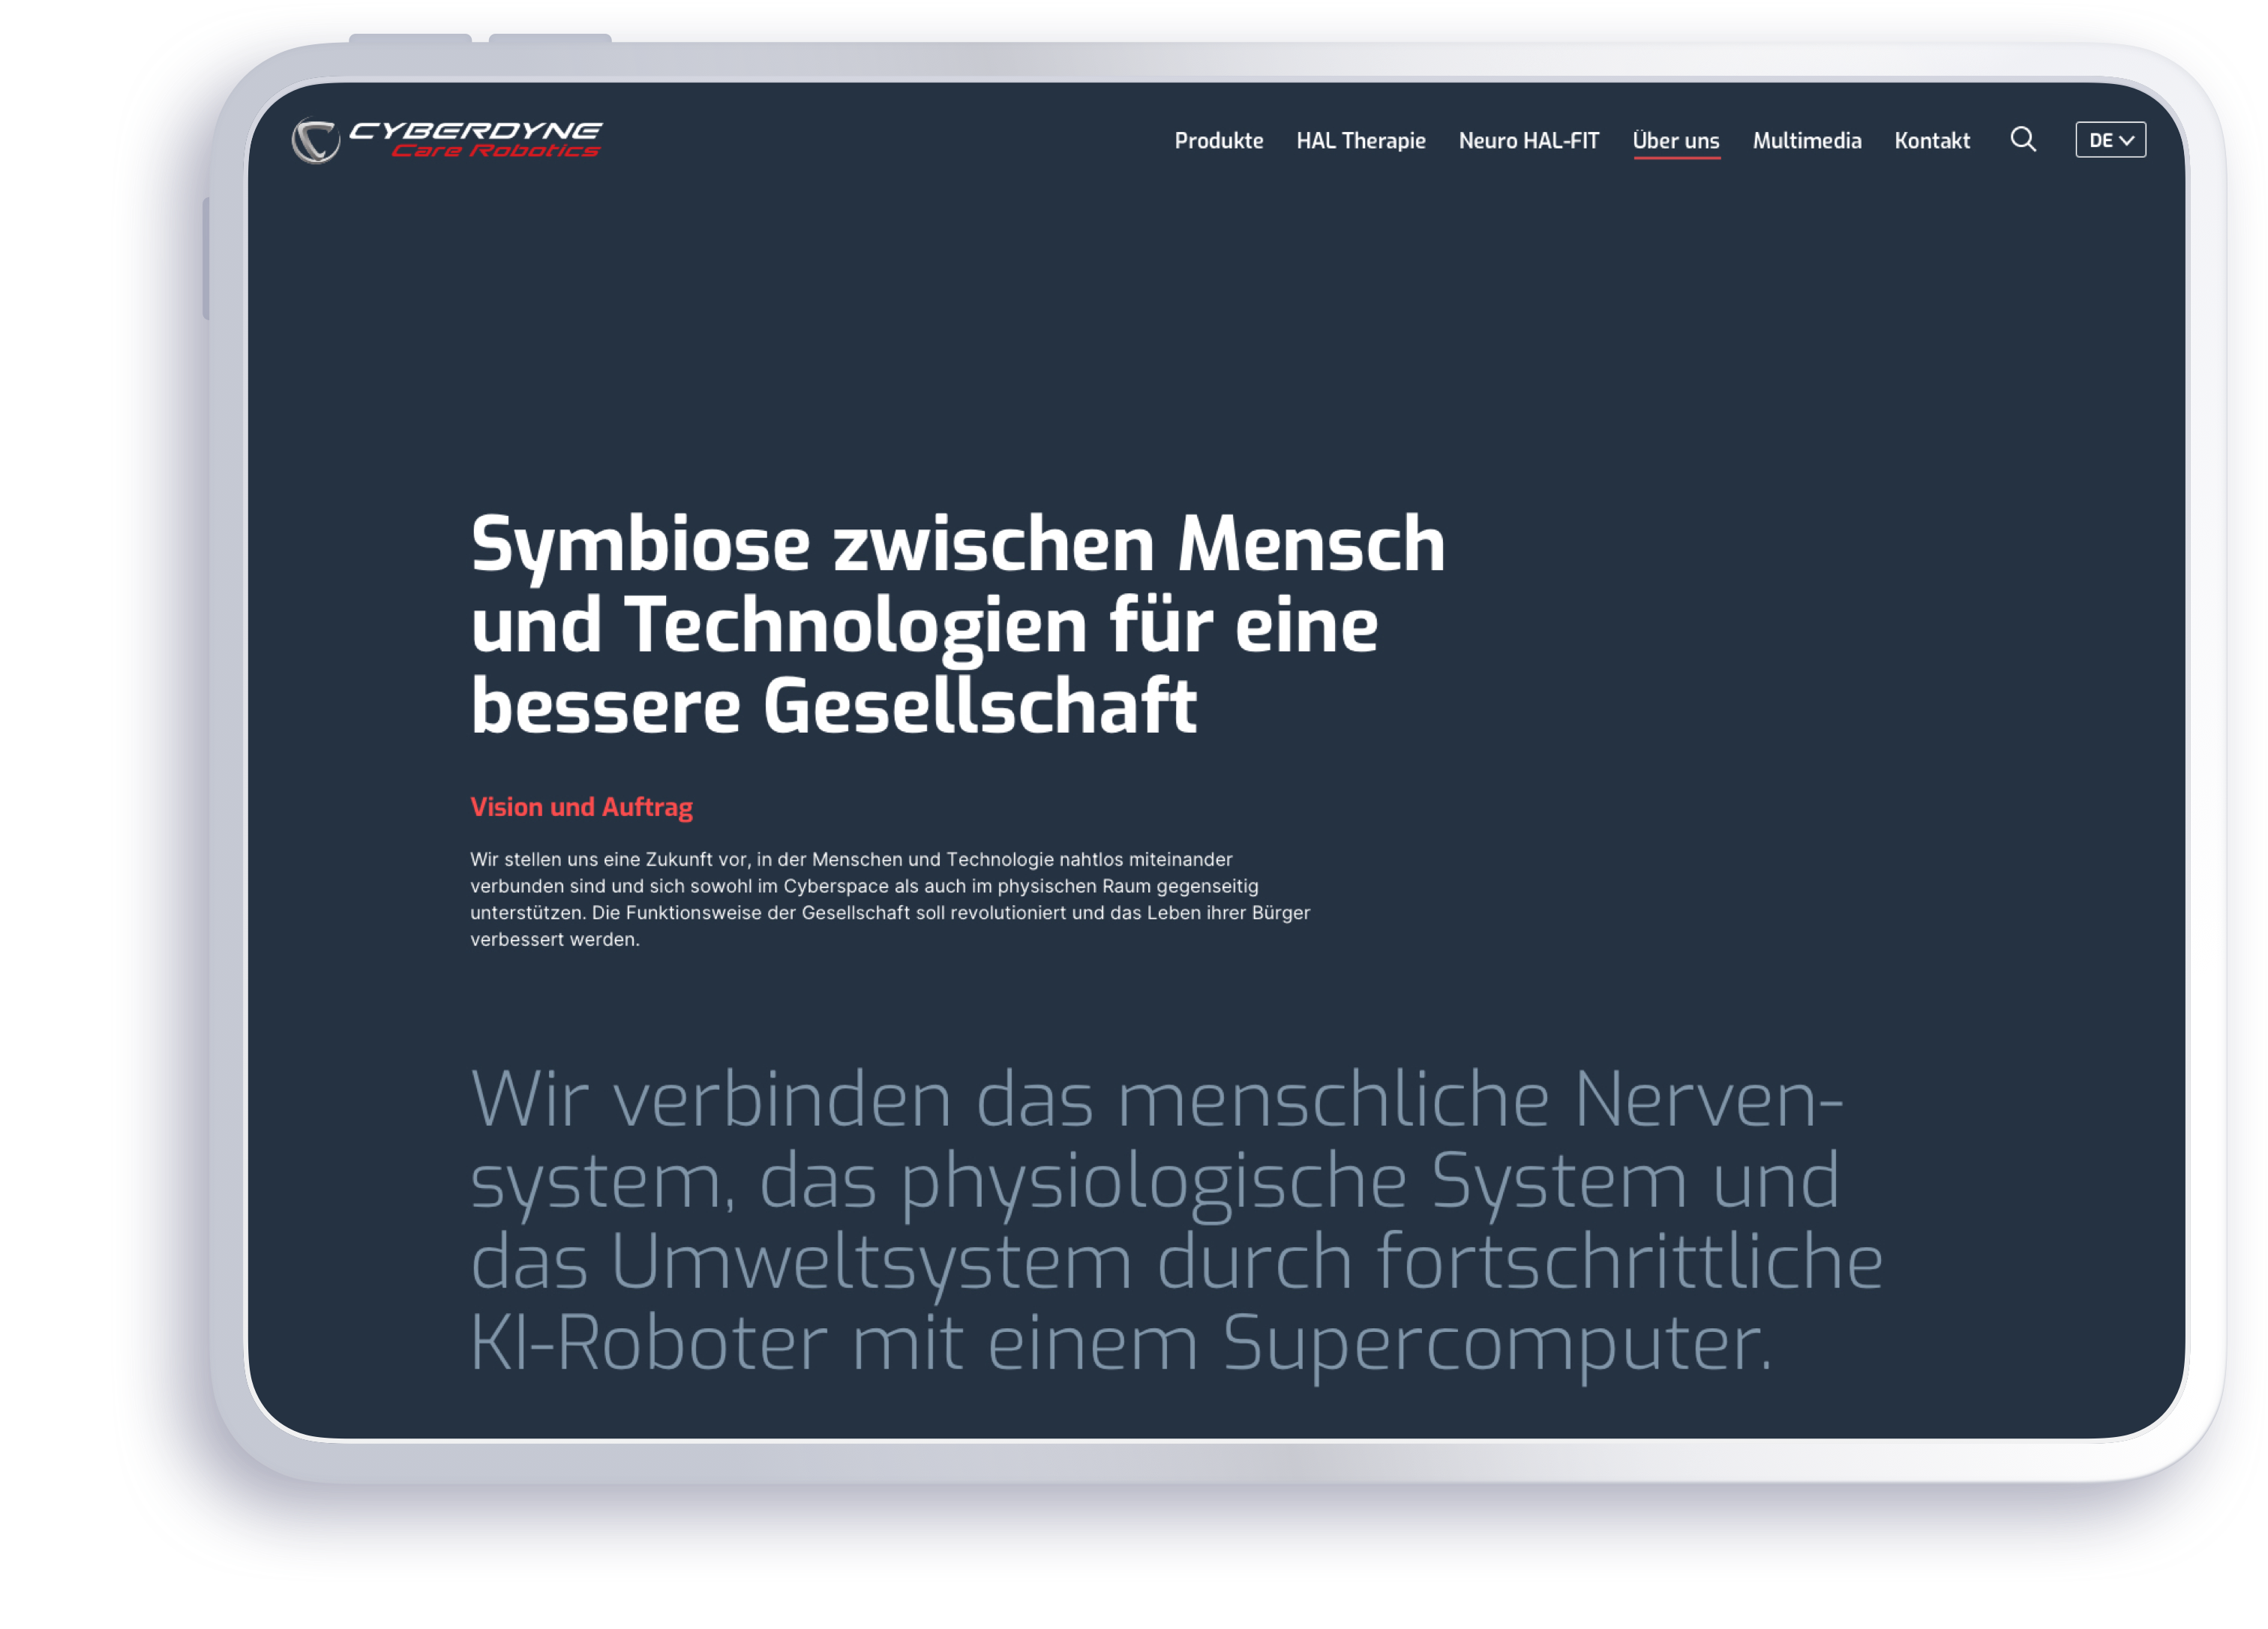The width and height of the screenshot is (2268, 1629).
Task: Click large text 'Wir verbinden das menschliche Nerven-'
Action: [1156, 1099]
